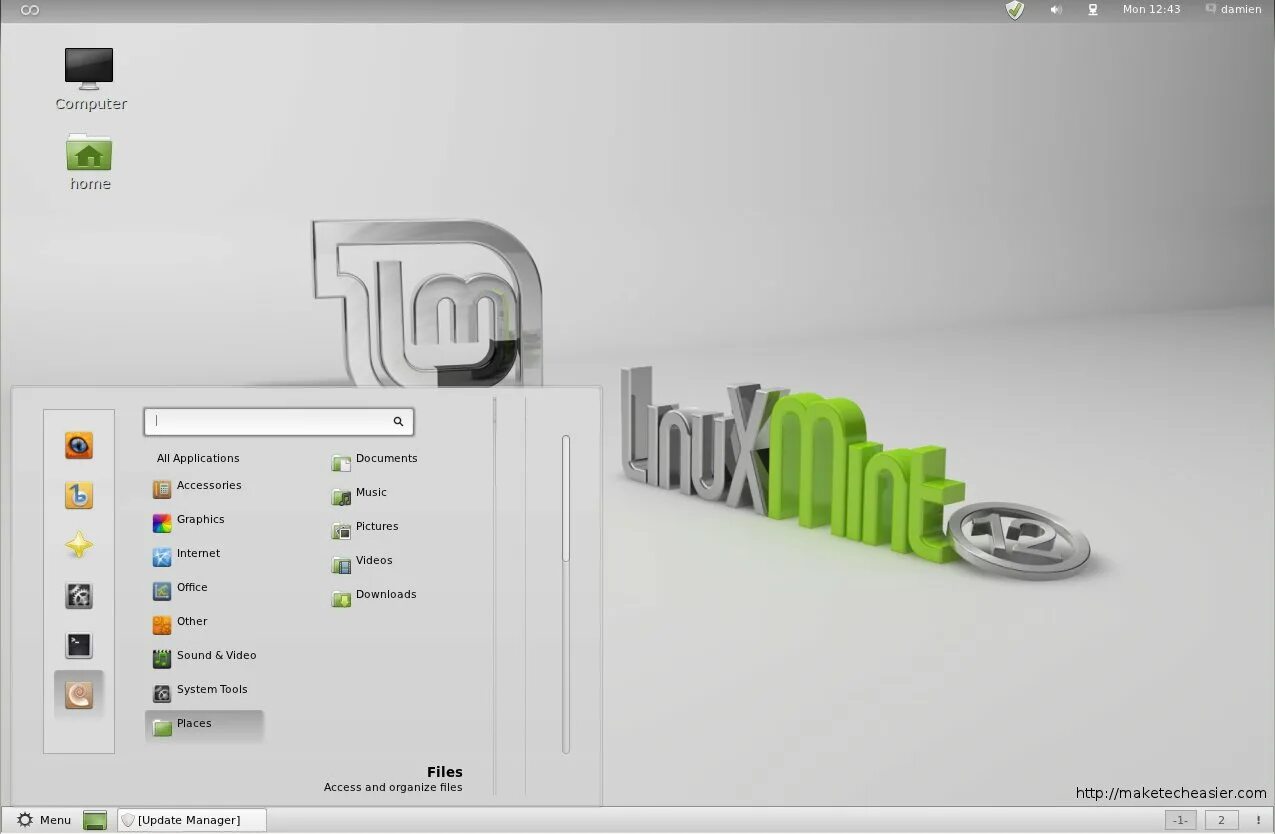Click the show desktop icon beside Menu
Image resolution: width=1275 pixels, height=834 pixels.
(95, 821)
